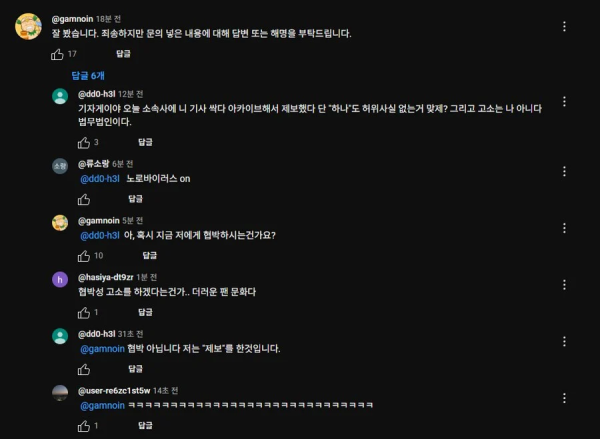The height and width of the screenshot is (439, 600).
Task: Open @gamnoin's profile avatar on top comment
Action: pyautogui.click(x=28, y=26)
